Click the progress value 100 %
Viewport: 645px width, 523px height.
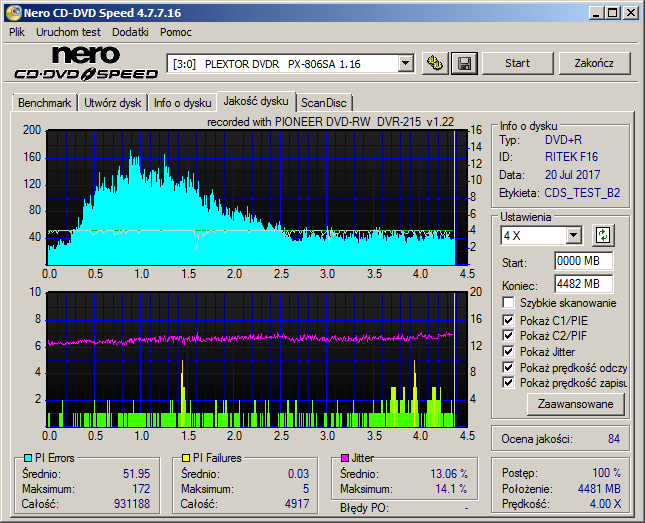click(606, 473)
